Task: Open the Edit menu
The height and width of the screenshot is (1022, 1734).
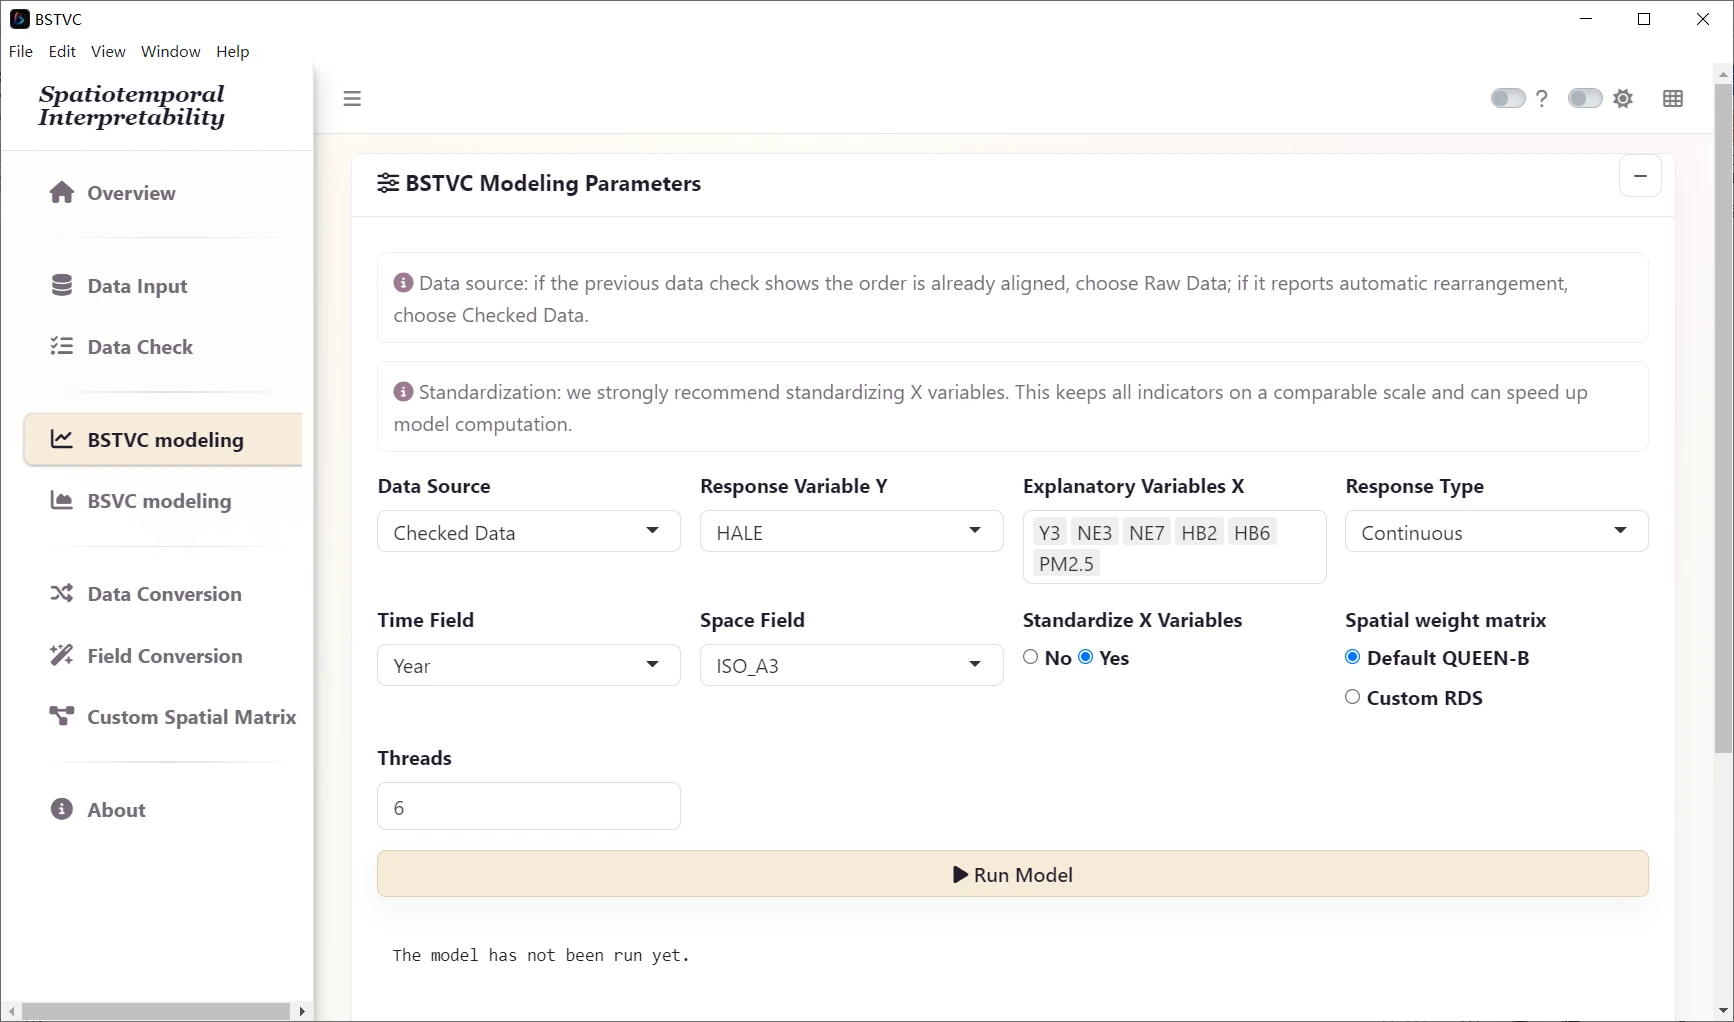Action: click(62, 51)
